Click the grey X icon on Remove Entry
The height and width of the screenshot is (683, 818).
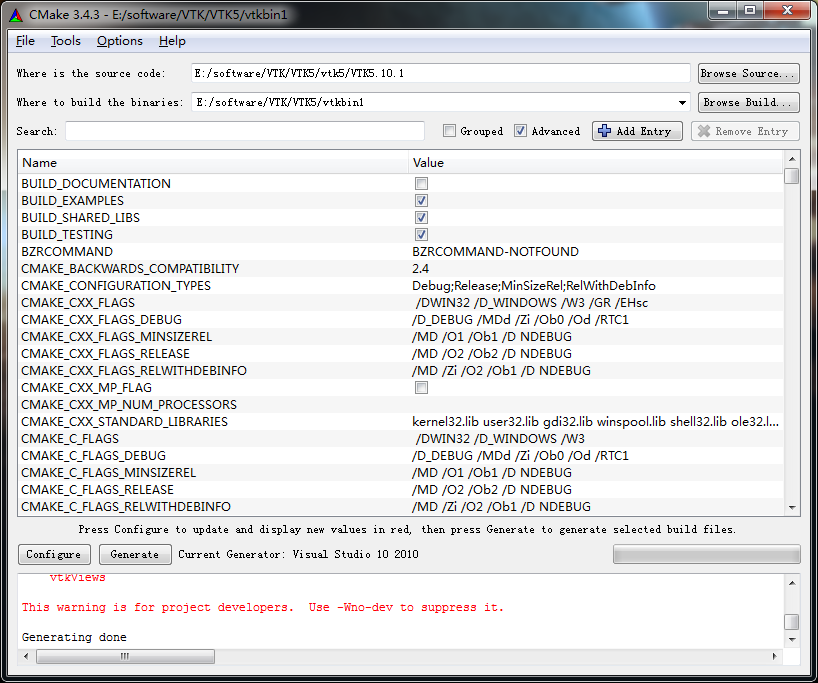(704, 131)
